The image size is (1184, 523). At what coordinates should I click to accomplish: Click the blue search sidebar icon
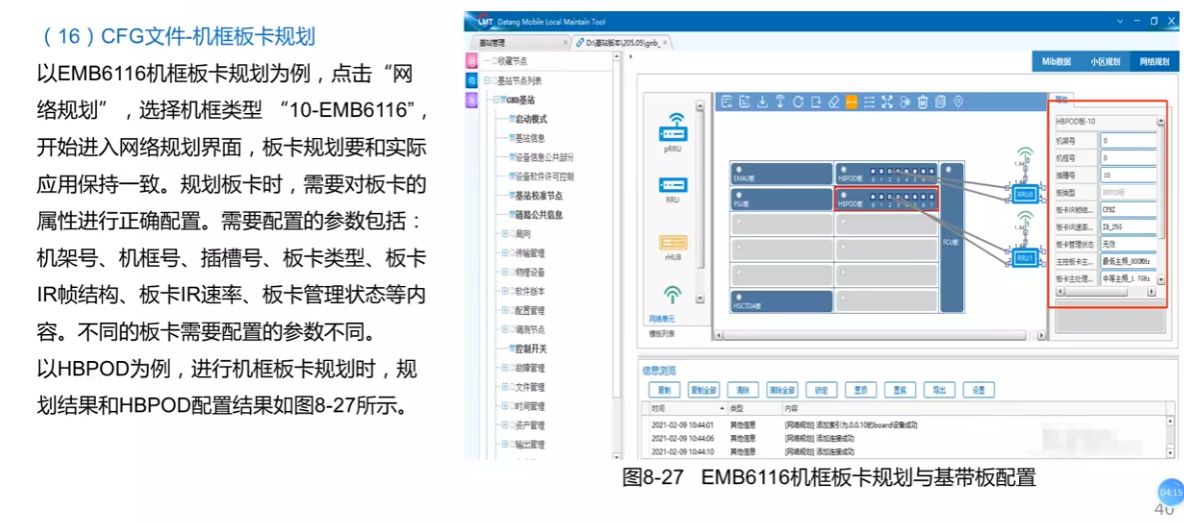[x=473, y=80]
